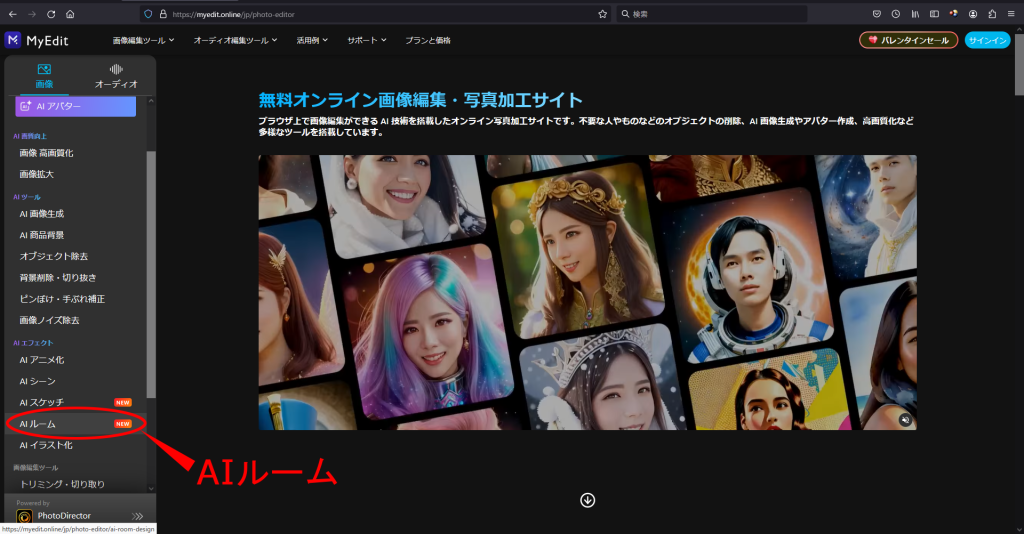
Task: Click the MyEdit logo in the header
Action: [37, 40]
